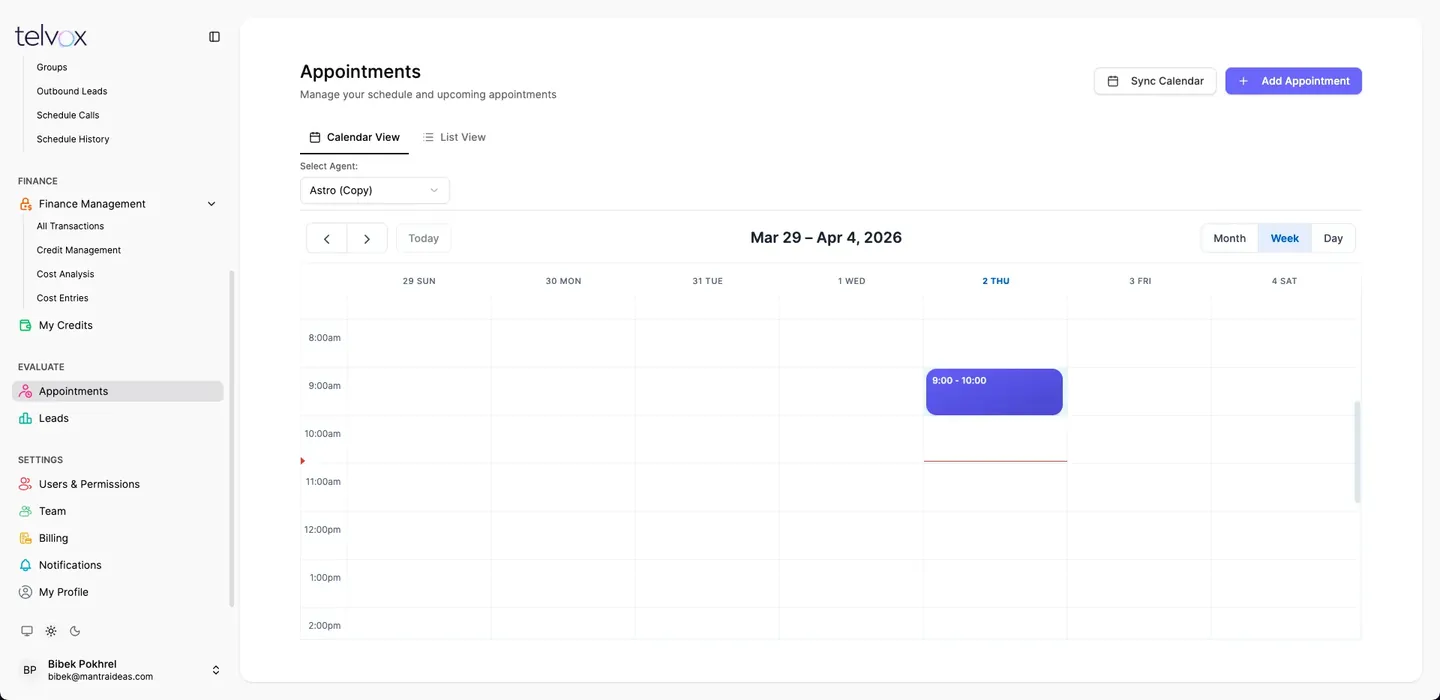
Task: Click the 30 MON column header
Action: click(563, 281)
